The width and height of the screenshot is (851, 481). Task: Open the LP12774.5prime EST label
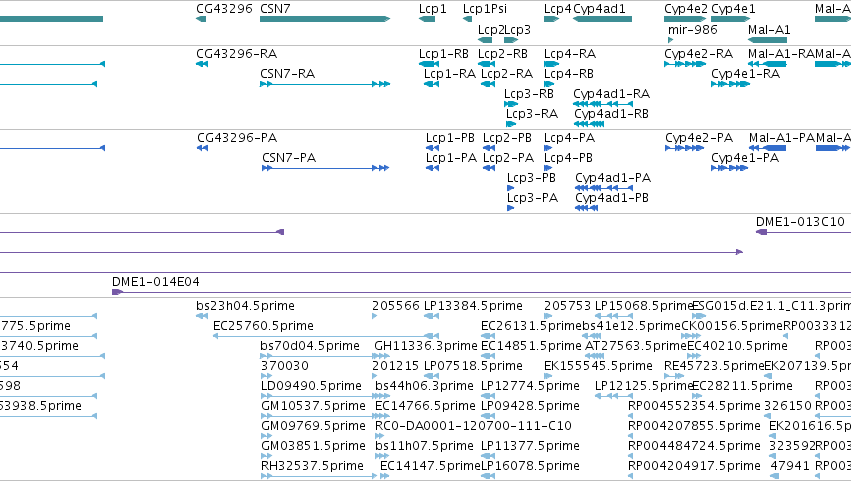click(531, 387)
